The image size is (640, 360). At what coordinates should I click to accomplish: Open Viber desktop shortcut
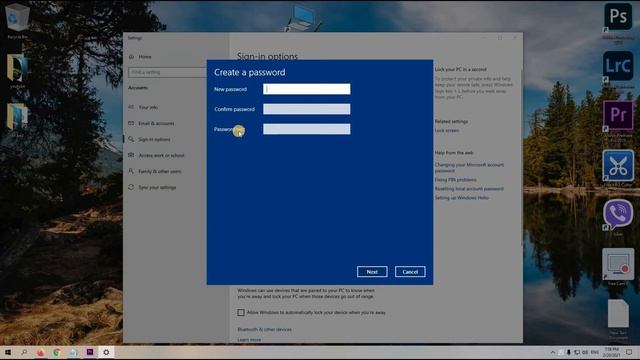pos(618,215)
